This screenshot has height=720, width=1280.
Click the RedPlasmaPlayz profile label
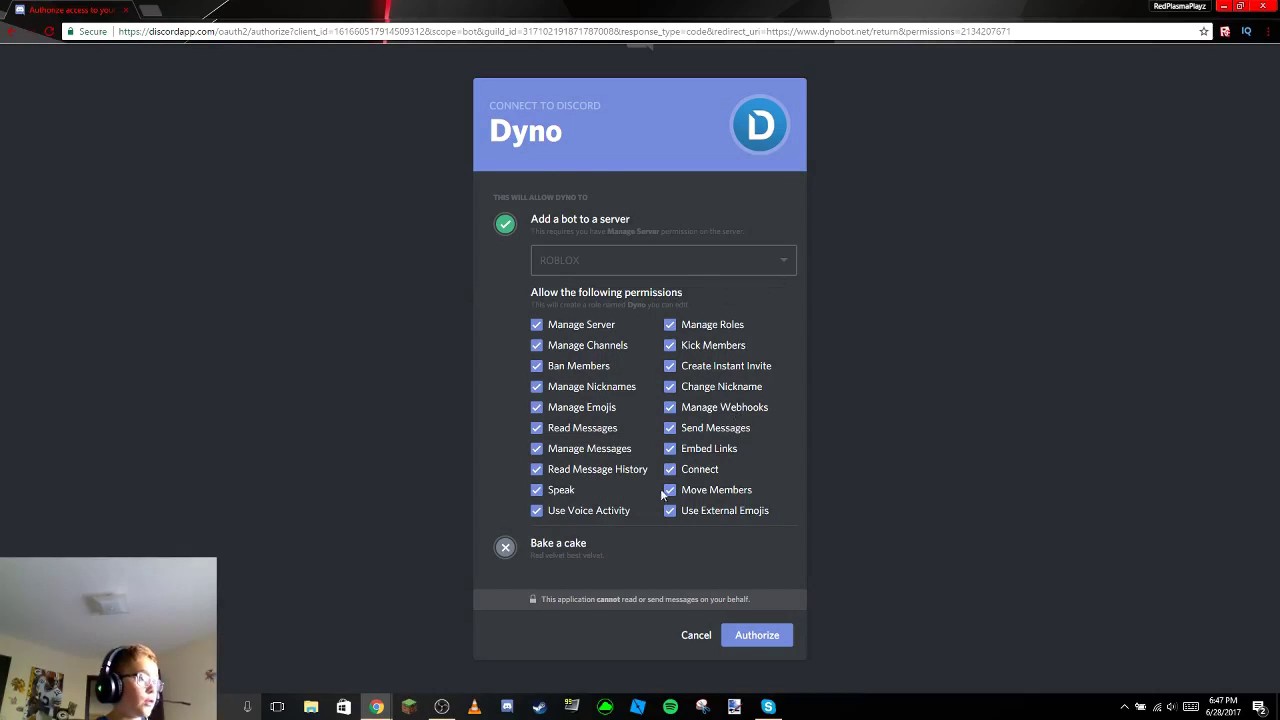[1179, 6]
